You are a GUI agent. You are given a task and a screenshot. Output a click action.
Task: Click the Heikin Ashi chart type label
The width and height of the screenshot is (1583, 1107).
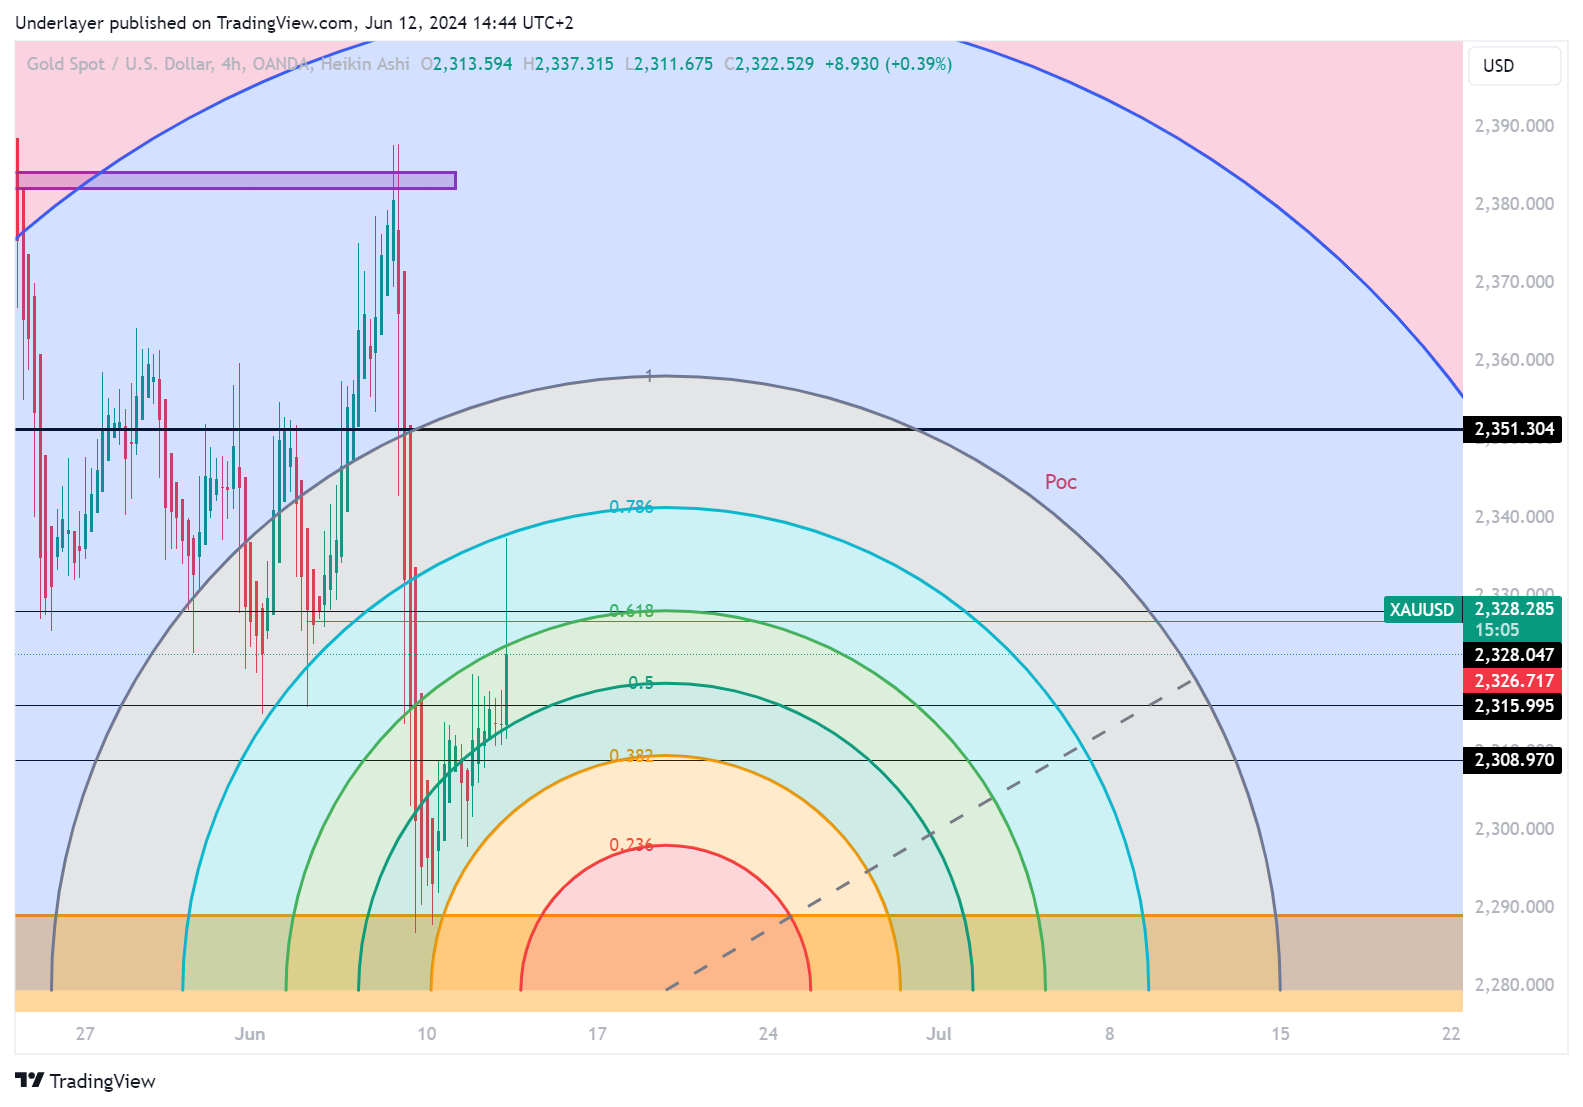(365, 64)
